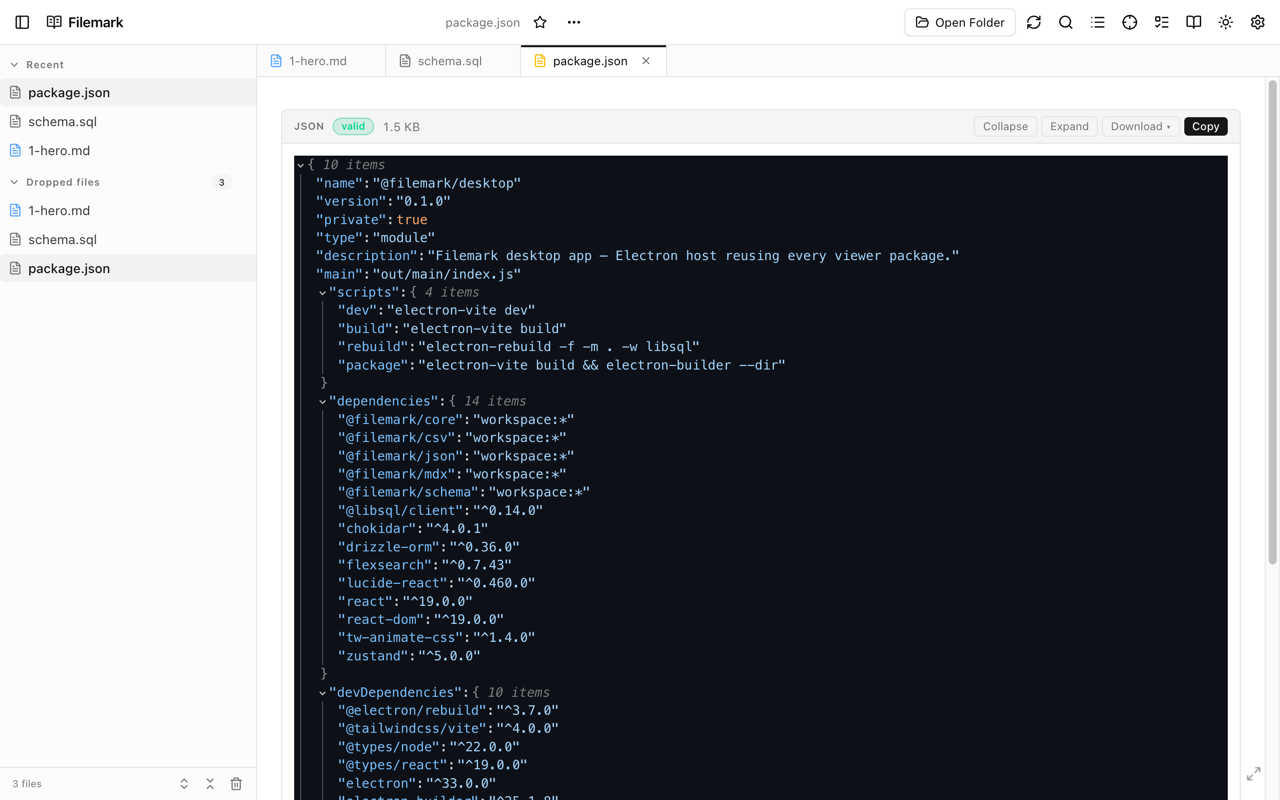Open schema.sql under Dropped files

click(128, 240)
